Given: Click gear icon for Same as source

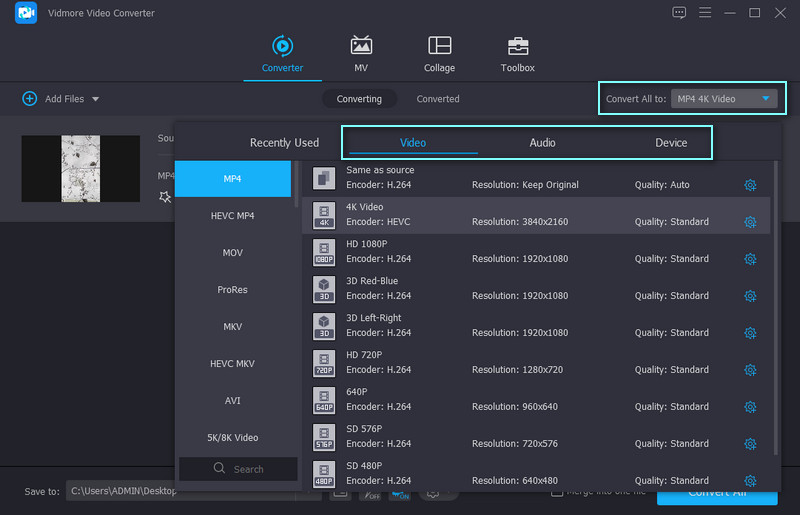Looking at the screenshot, I should (750, 185).
